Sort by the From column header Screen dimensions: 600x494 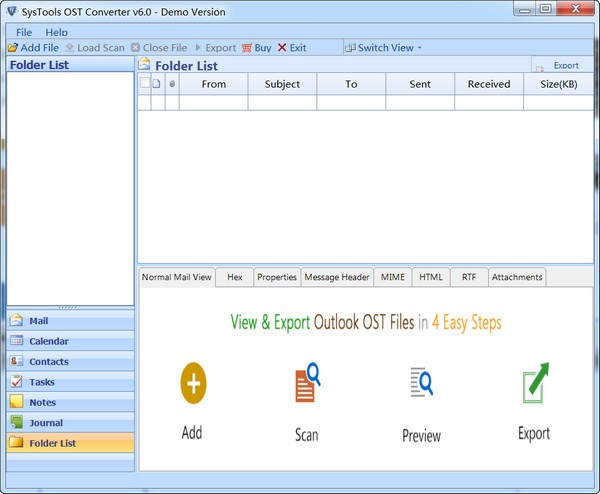(x=214, y=84)
